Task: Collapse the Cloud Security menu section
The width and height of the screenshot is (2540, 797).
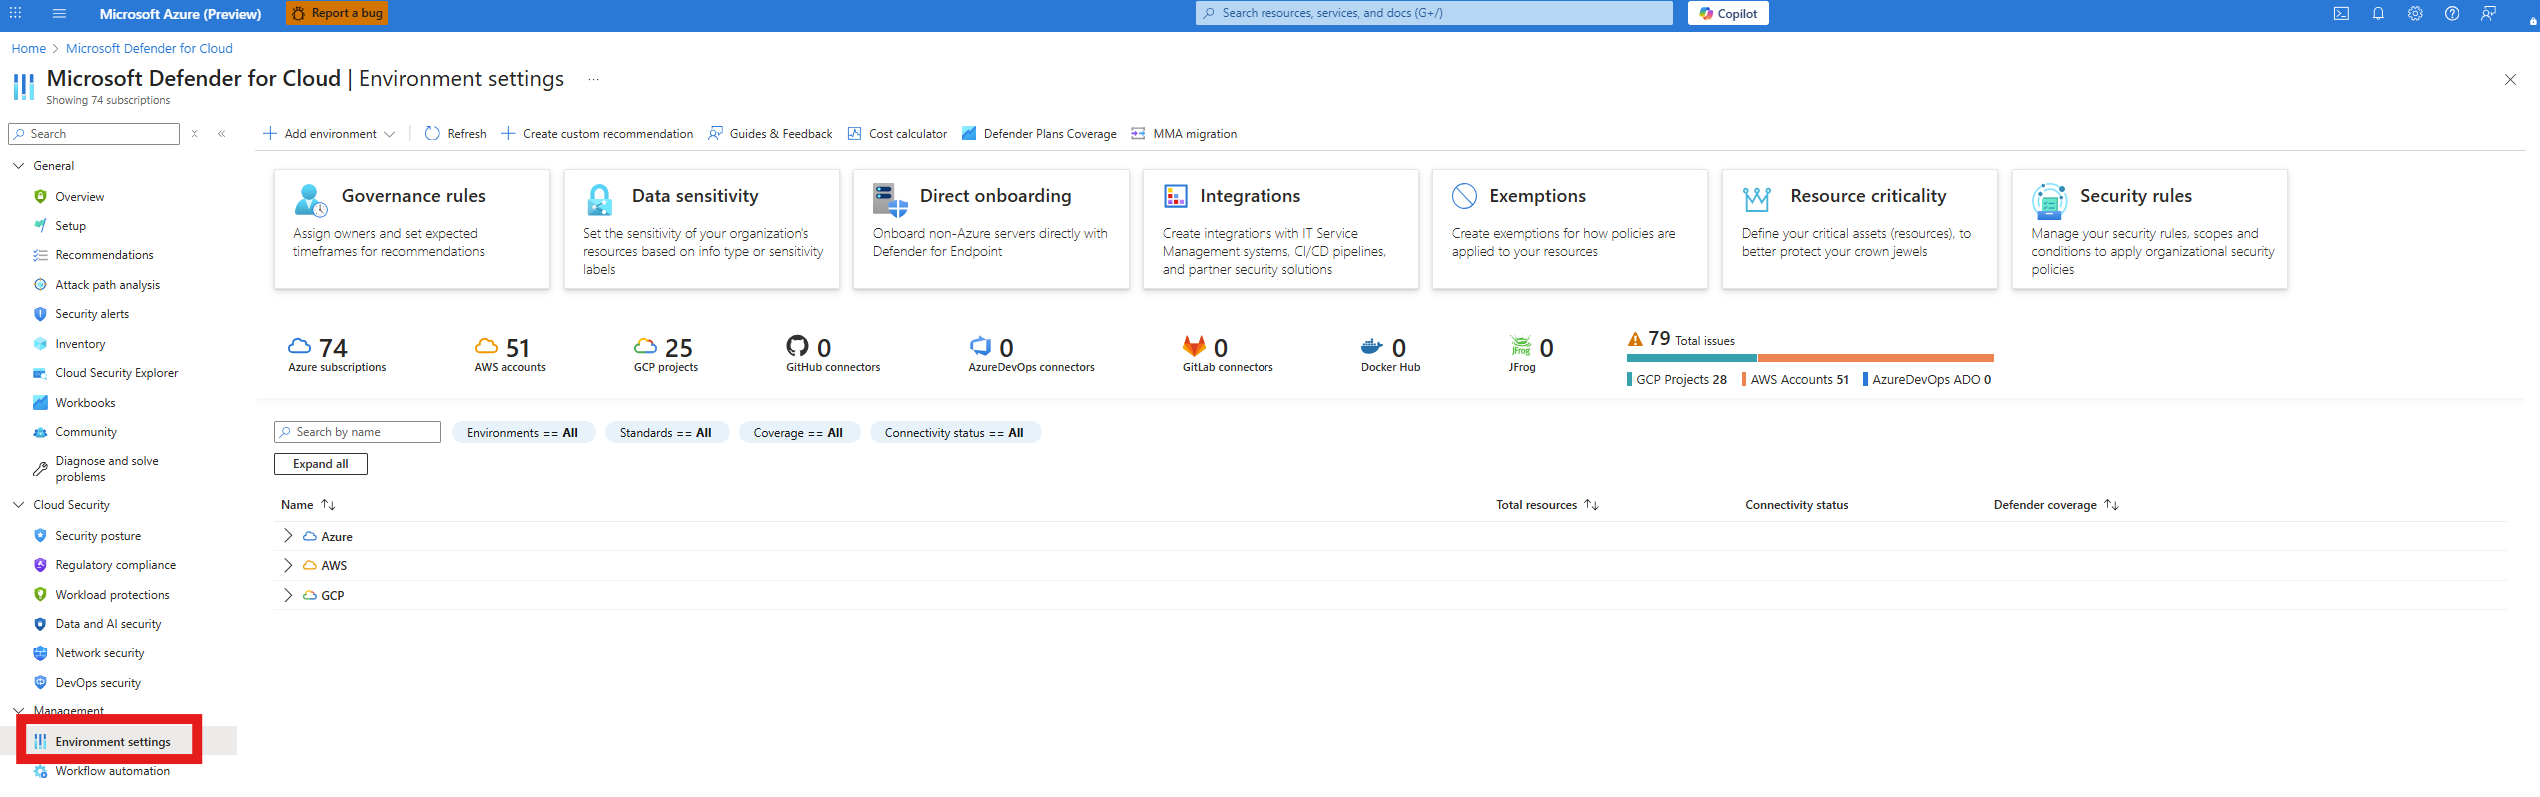Action: click(18, 505)
